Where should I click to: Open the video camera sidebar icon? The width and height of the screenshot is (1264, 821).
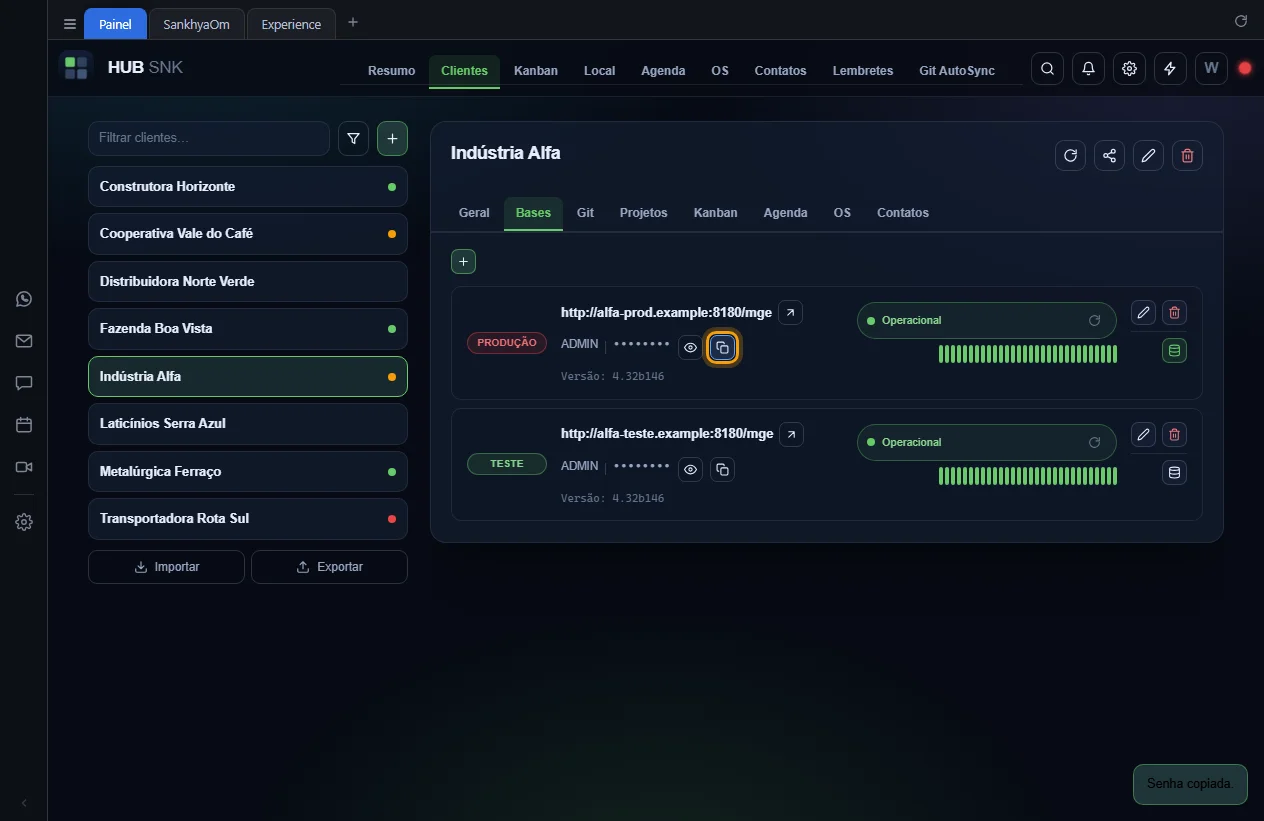coord(24,467)
